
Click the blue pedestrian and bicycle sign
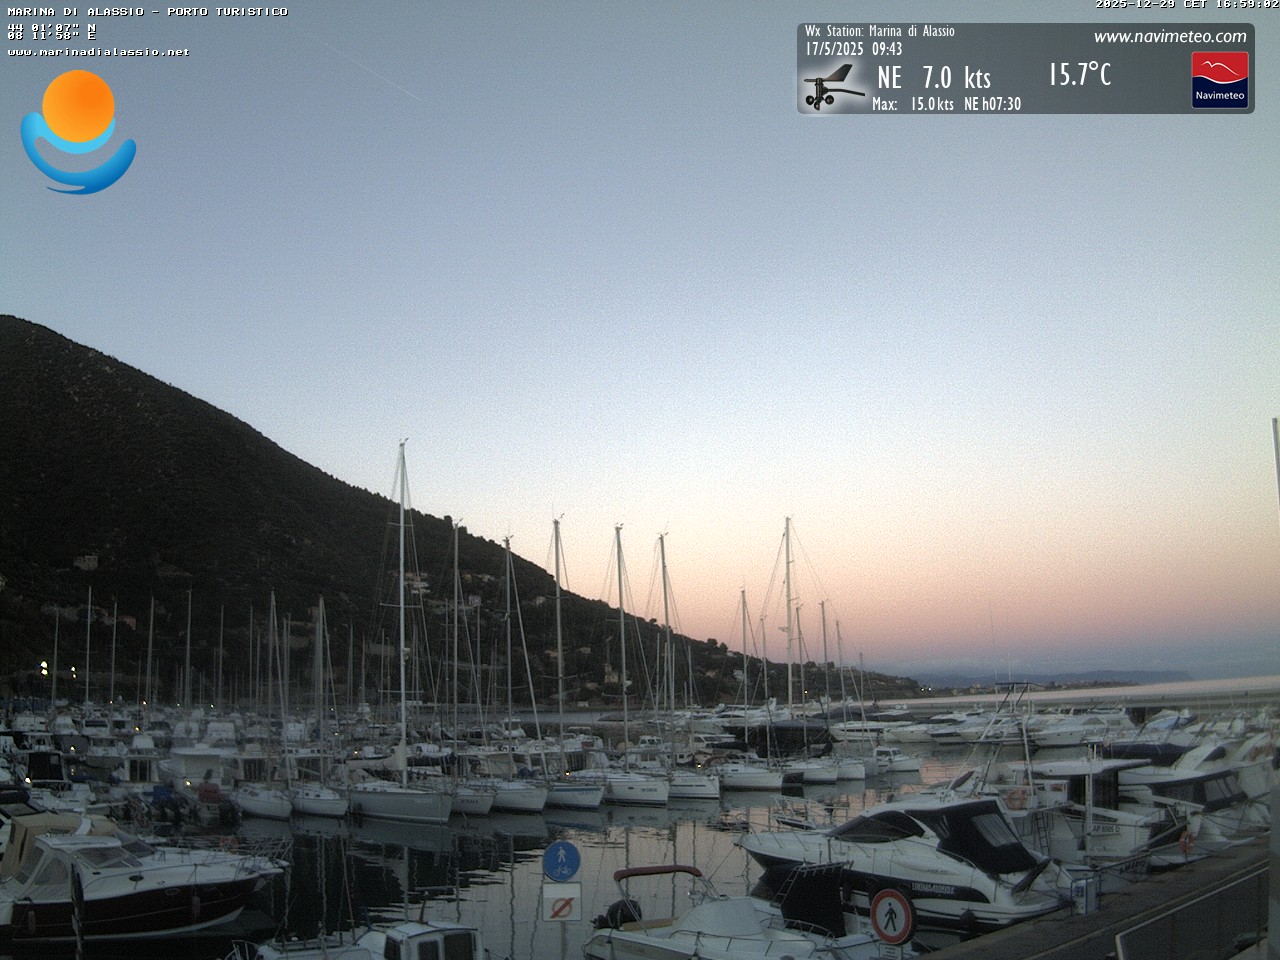(561, 860)
